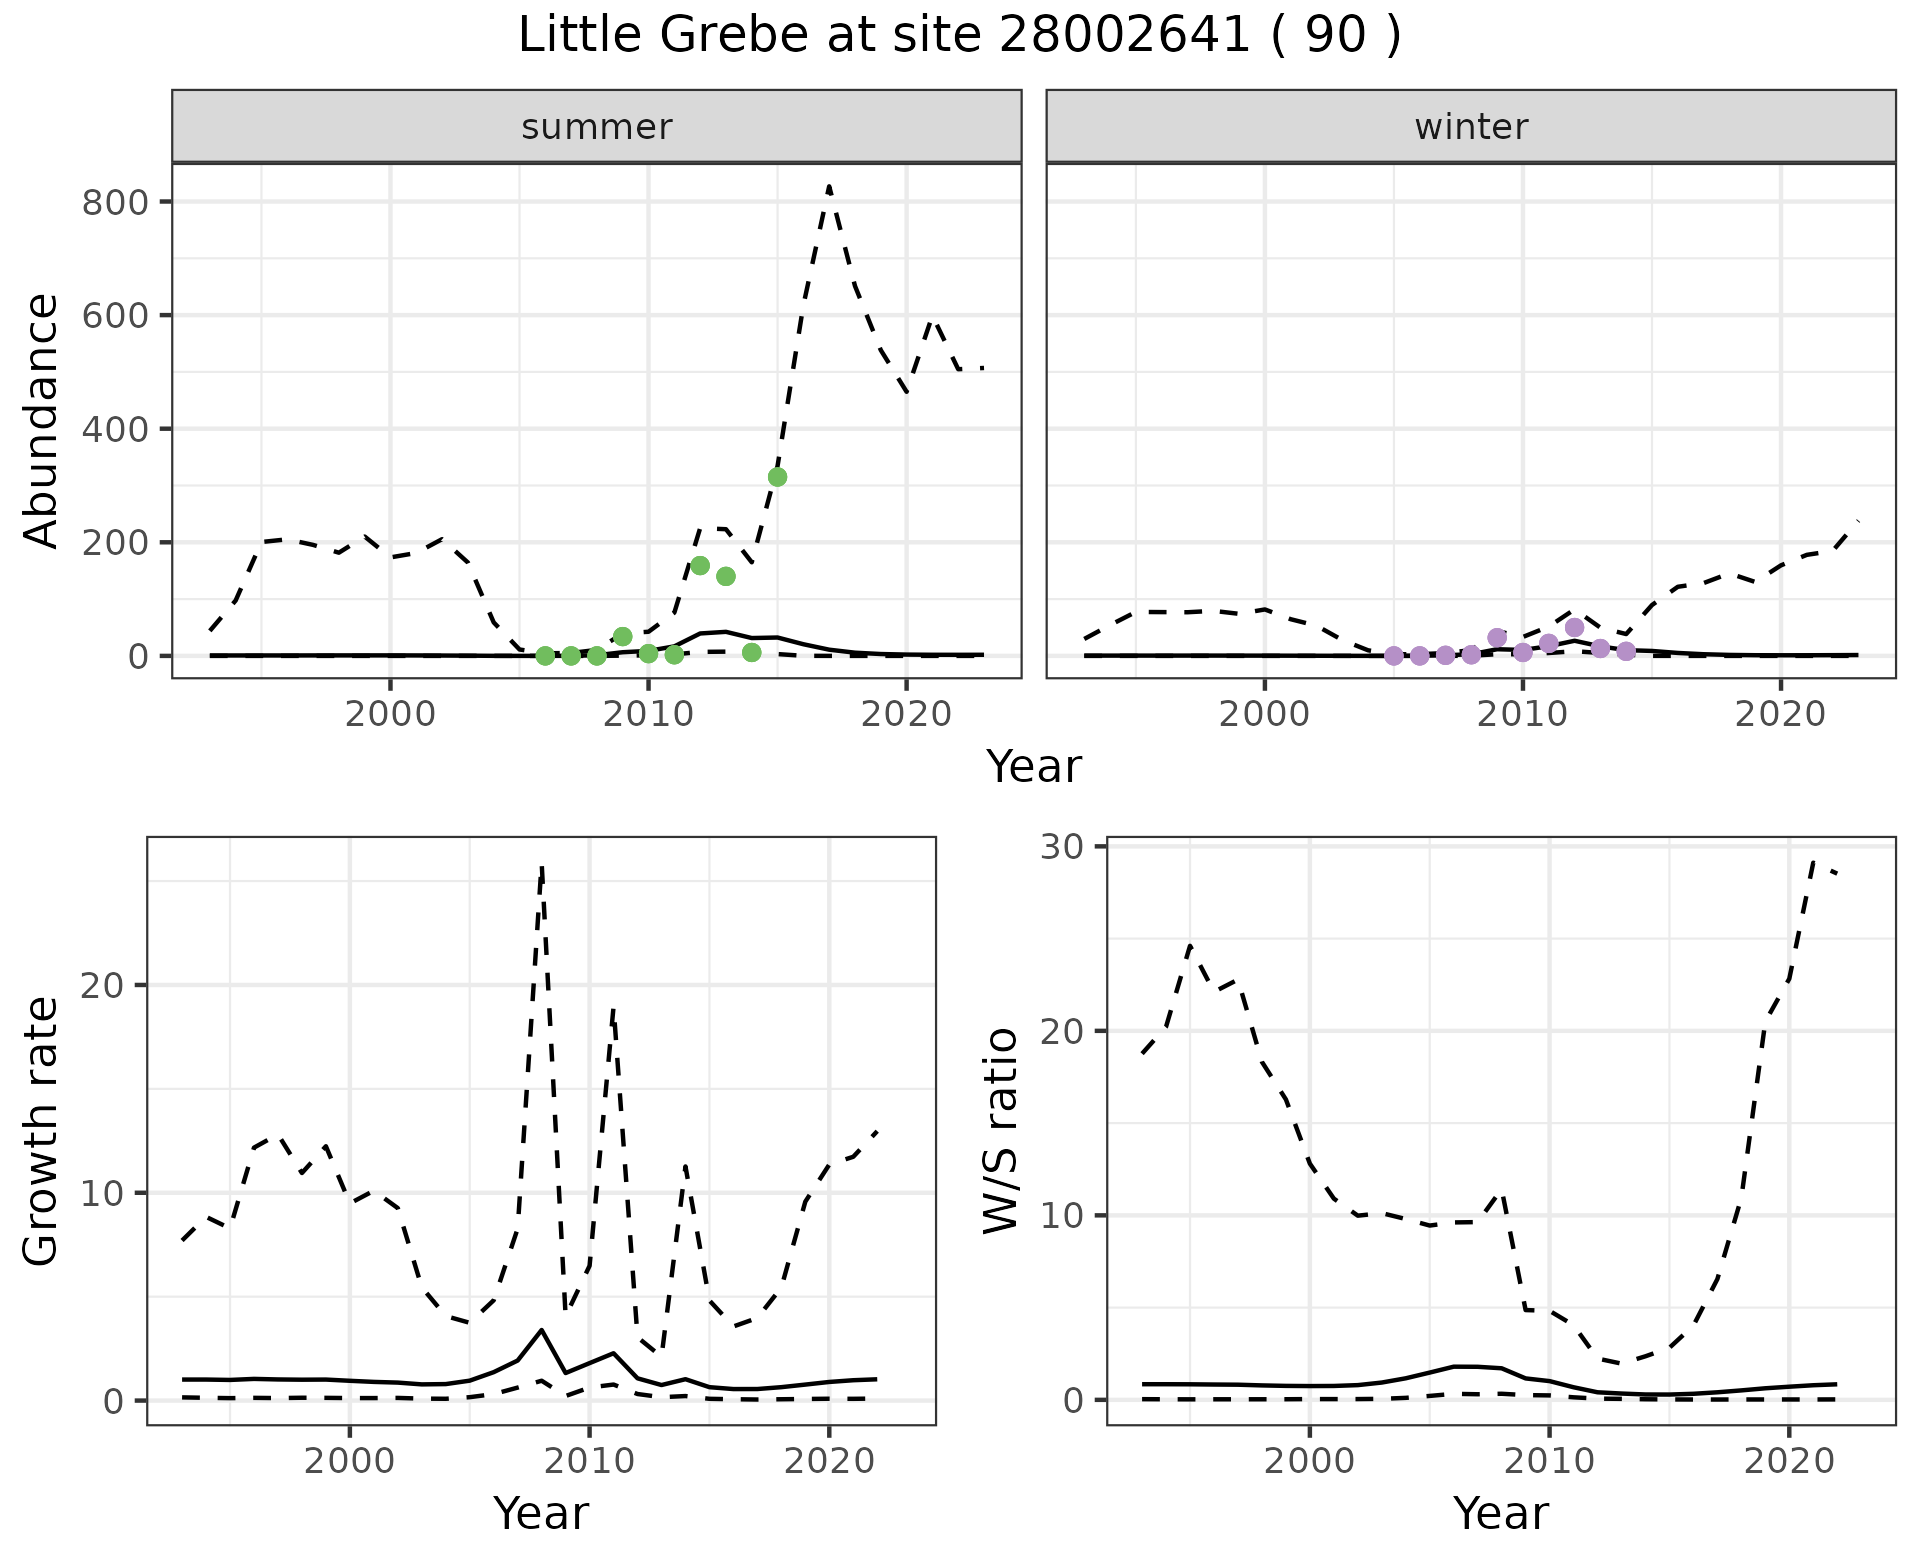Click the 30 tick label on W/S ratio axis
Screen dimensions: 1920x1560
1062,848
